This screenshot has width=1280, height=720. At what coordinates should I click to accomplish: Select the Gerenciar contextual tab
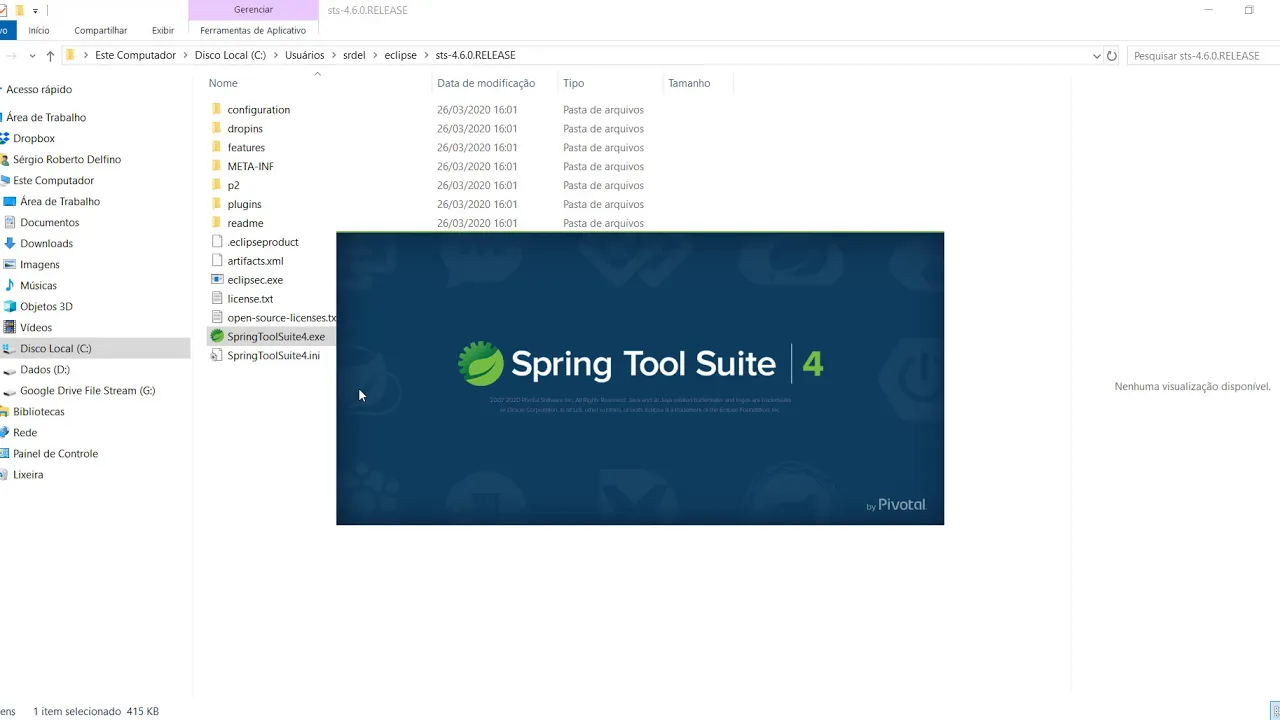click(253, 9)
